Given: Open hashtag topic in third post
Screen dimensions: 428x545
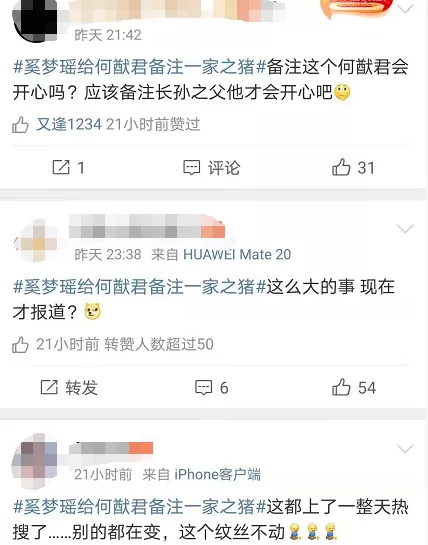Looking at the screenshot, I should (139, 507).
